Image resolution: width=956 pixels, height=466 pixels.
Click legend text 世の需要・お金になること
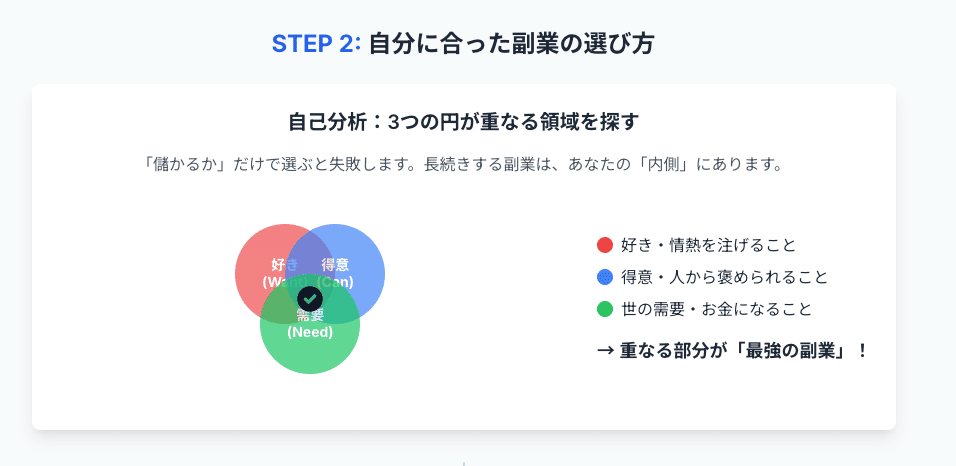(x=717, y=309)
